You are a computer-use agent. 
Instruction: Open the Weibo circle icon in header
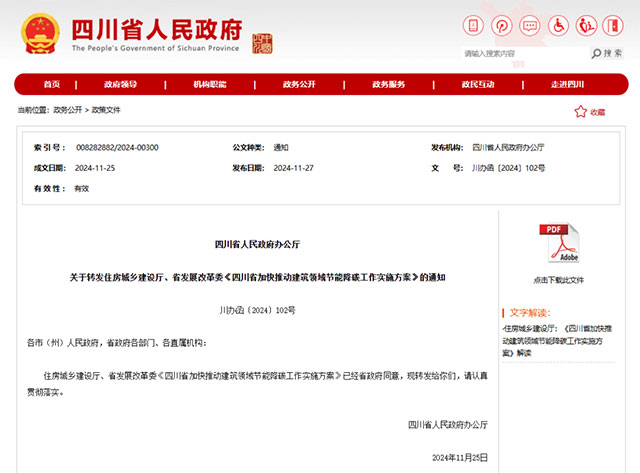(502, 24)
